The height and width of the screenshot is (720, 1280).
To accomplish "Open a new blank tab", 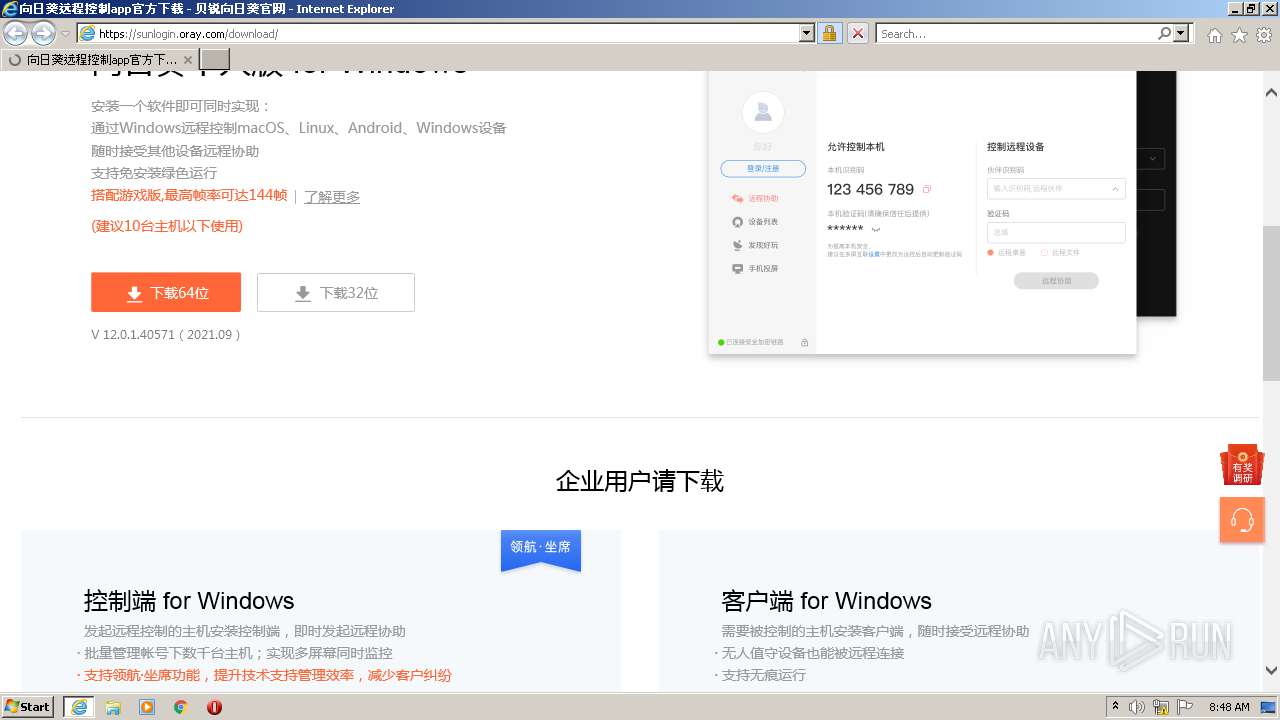I will [x=215, y=59].
